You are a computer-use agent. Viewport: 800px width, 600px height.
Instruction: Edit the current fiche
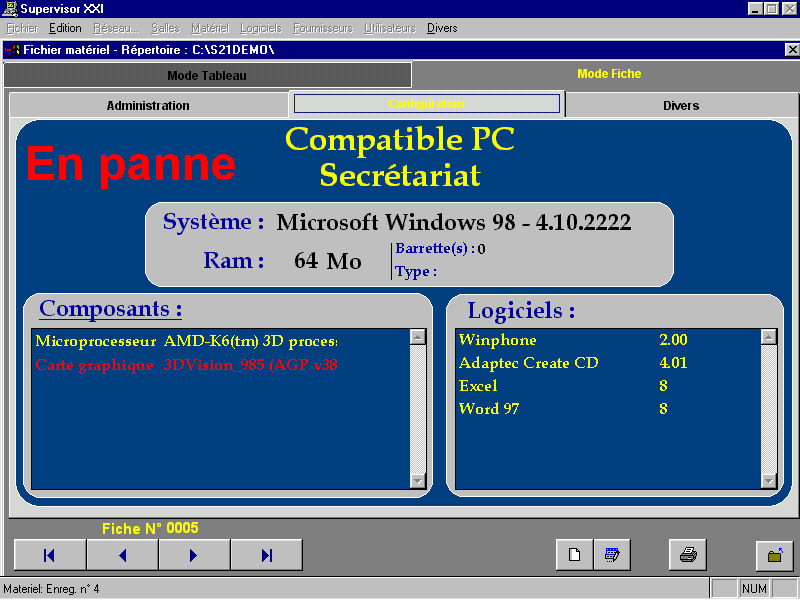(612, 555)
